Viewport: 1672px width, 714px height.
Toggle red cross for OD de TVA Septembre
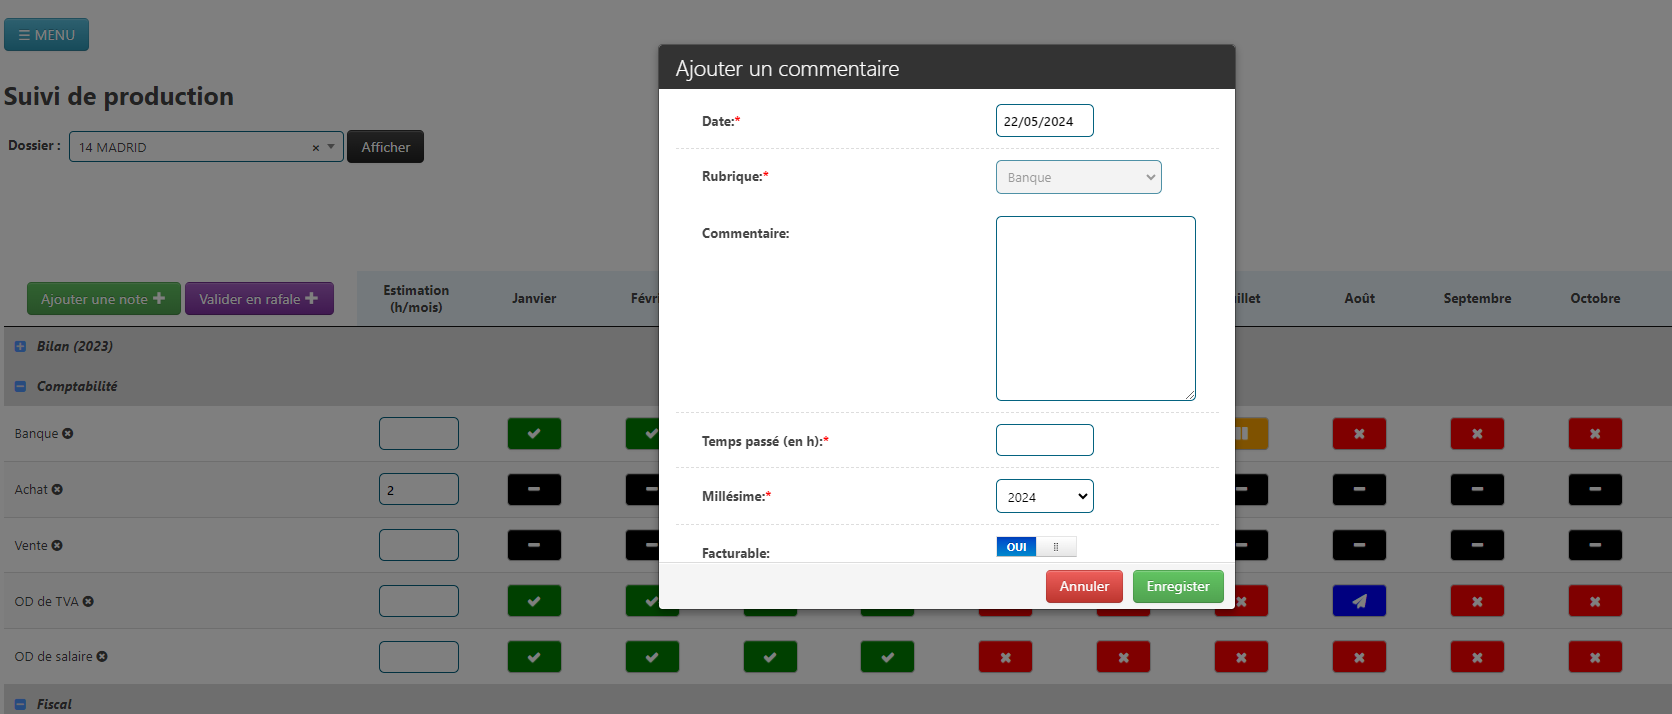tap(1477, 601)
